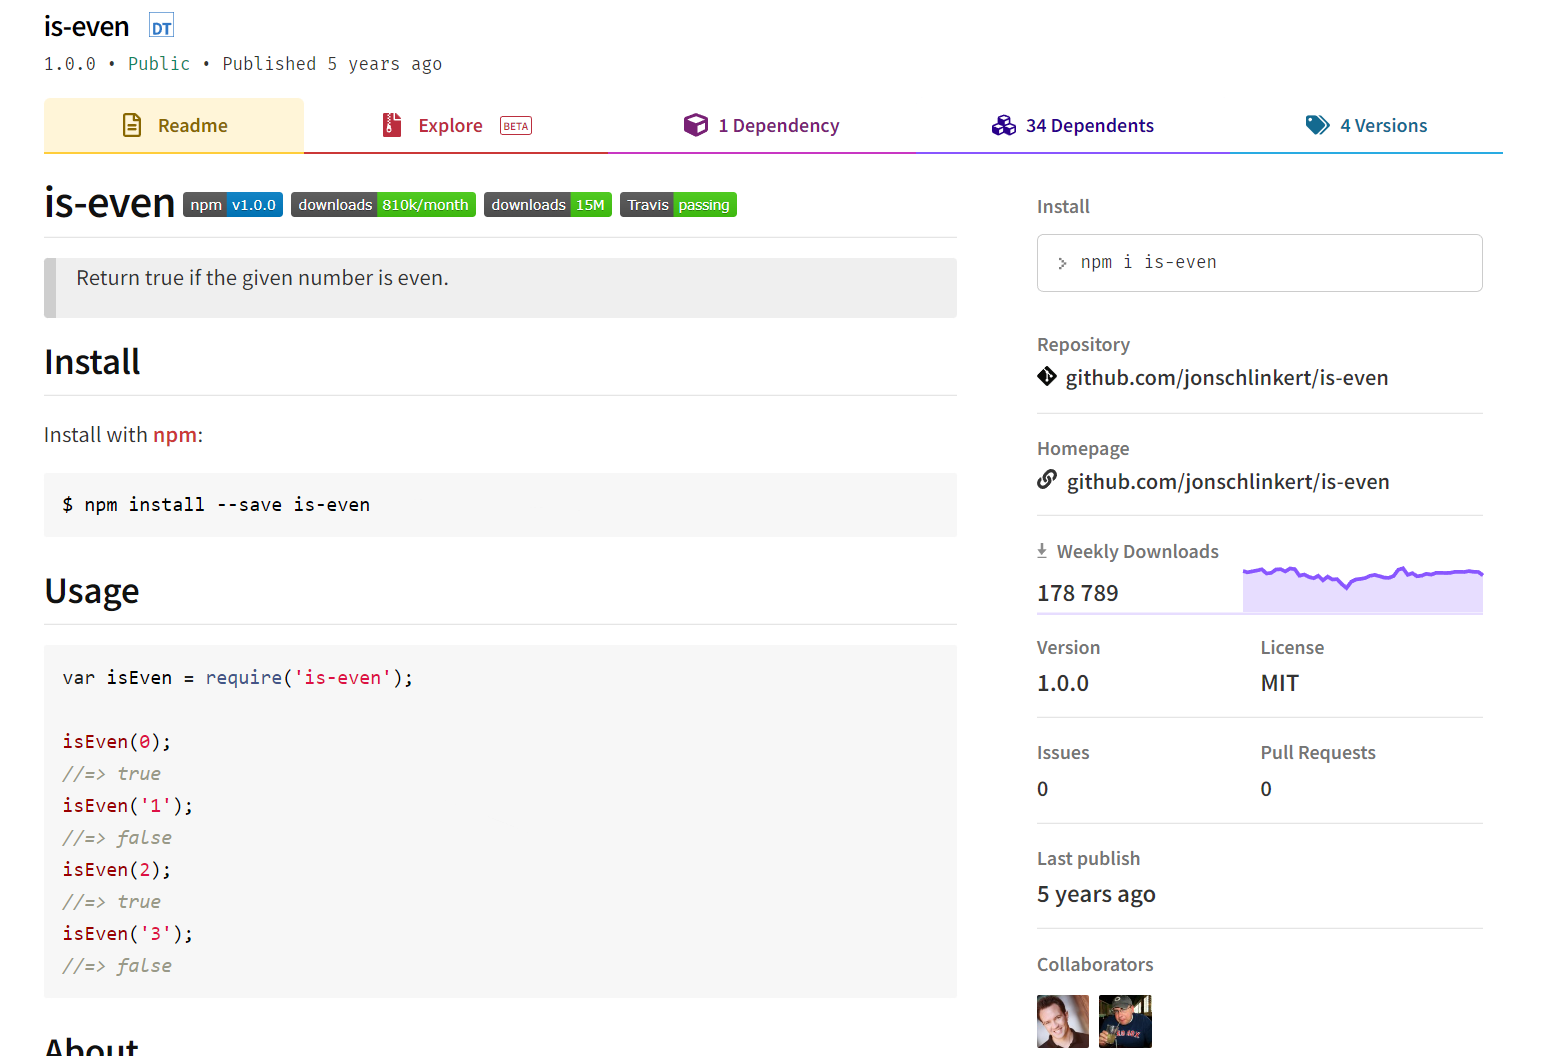Viewport: 1542px width, 1056px height.
Task: Open second collaborator's avatar with cap
Action: click(1125, 1021)
